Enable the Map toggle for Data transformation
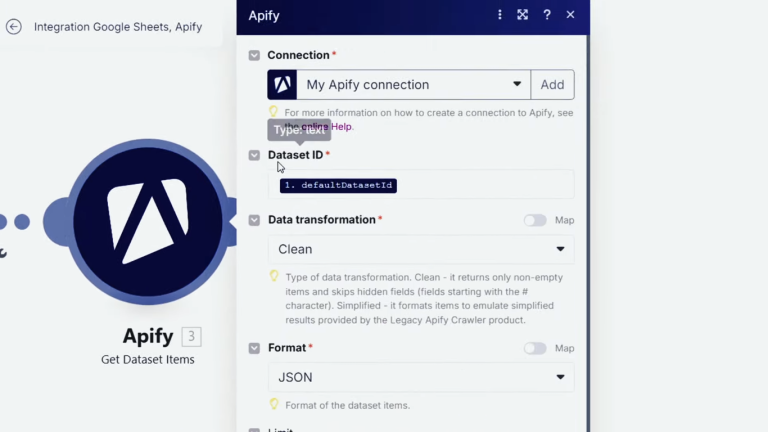 [x=535, y=220]
